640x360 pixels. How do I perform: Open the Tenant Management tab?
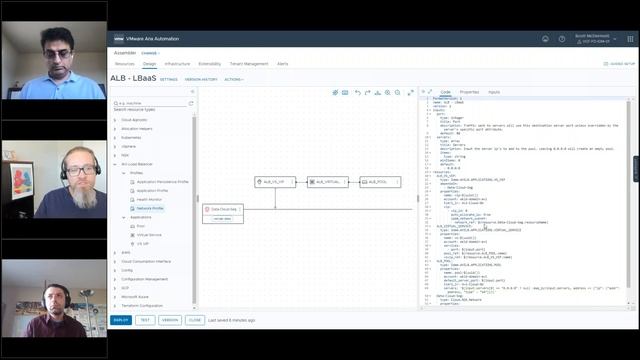point(249,64)
